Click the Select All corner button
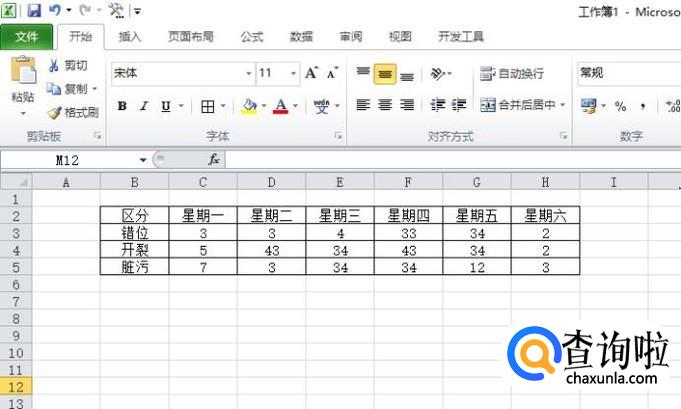The image size is (681, 409). (16, 182)
